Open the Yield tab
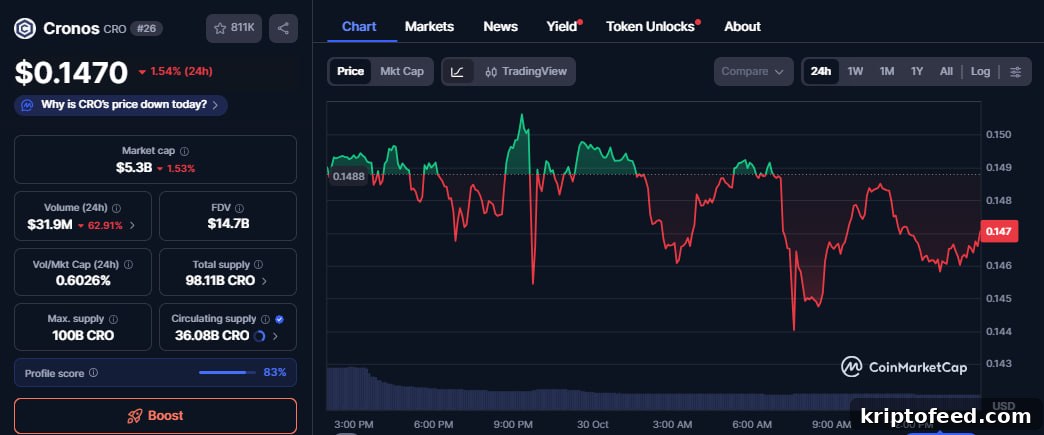1044x435 pixels. [x=562, y=27]
